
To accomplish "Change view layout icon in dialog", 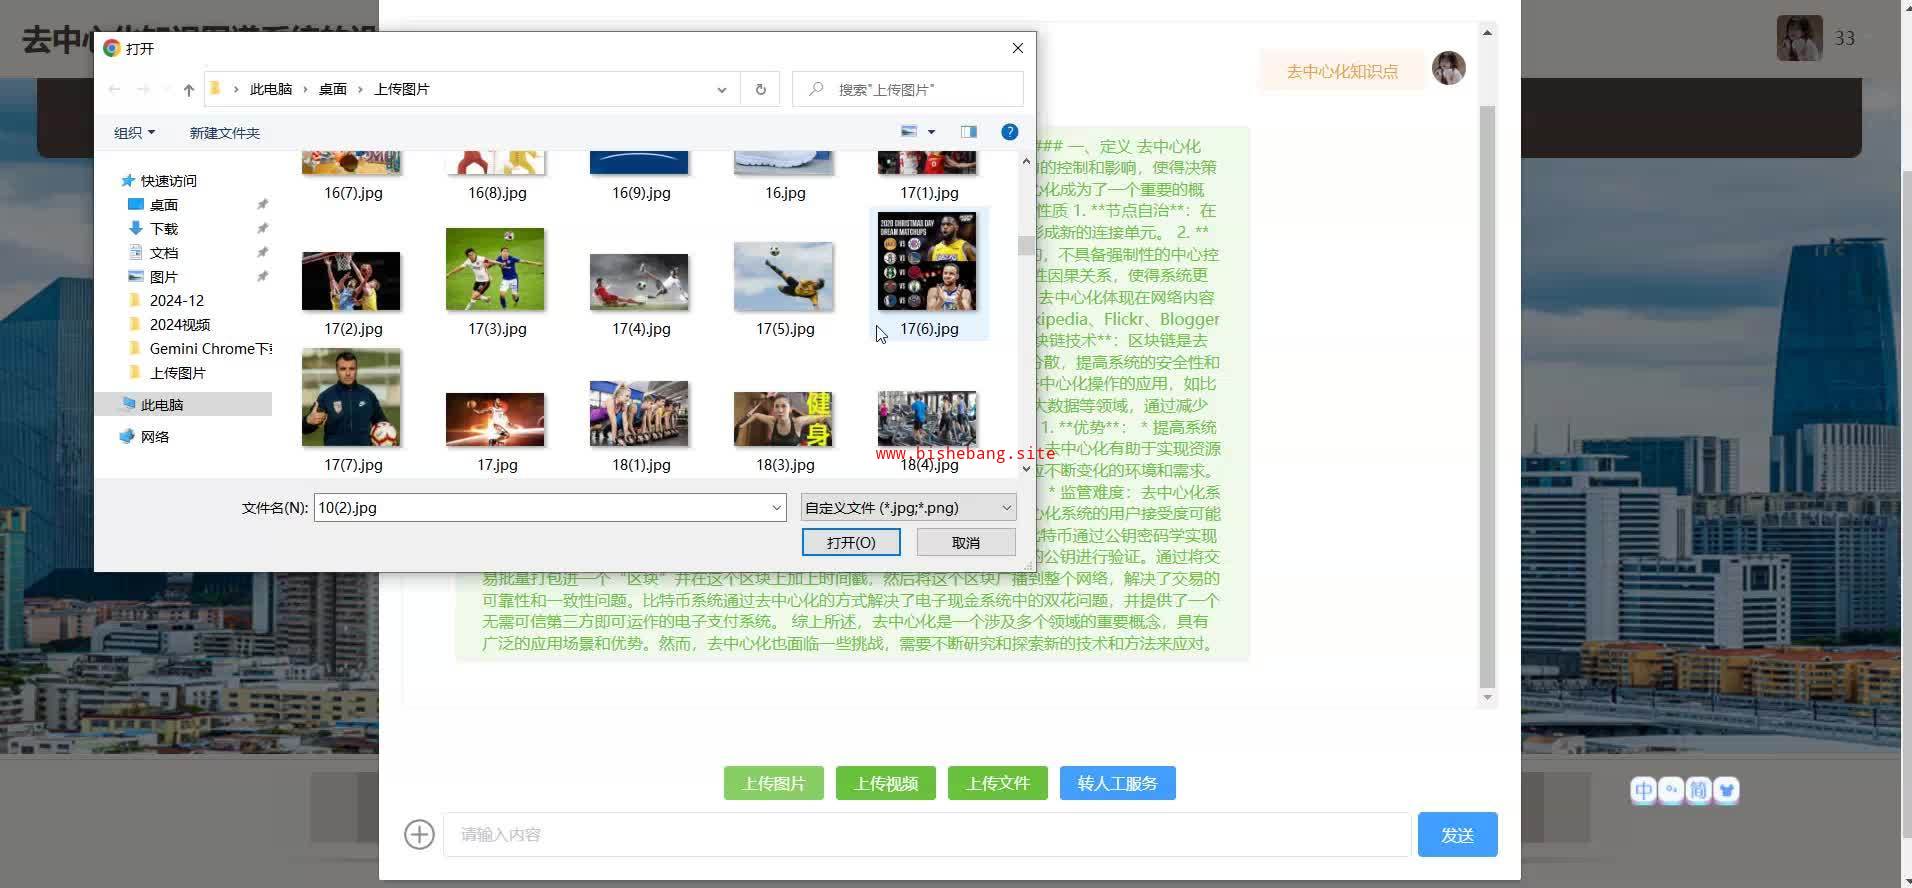I will click(909, 132).
